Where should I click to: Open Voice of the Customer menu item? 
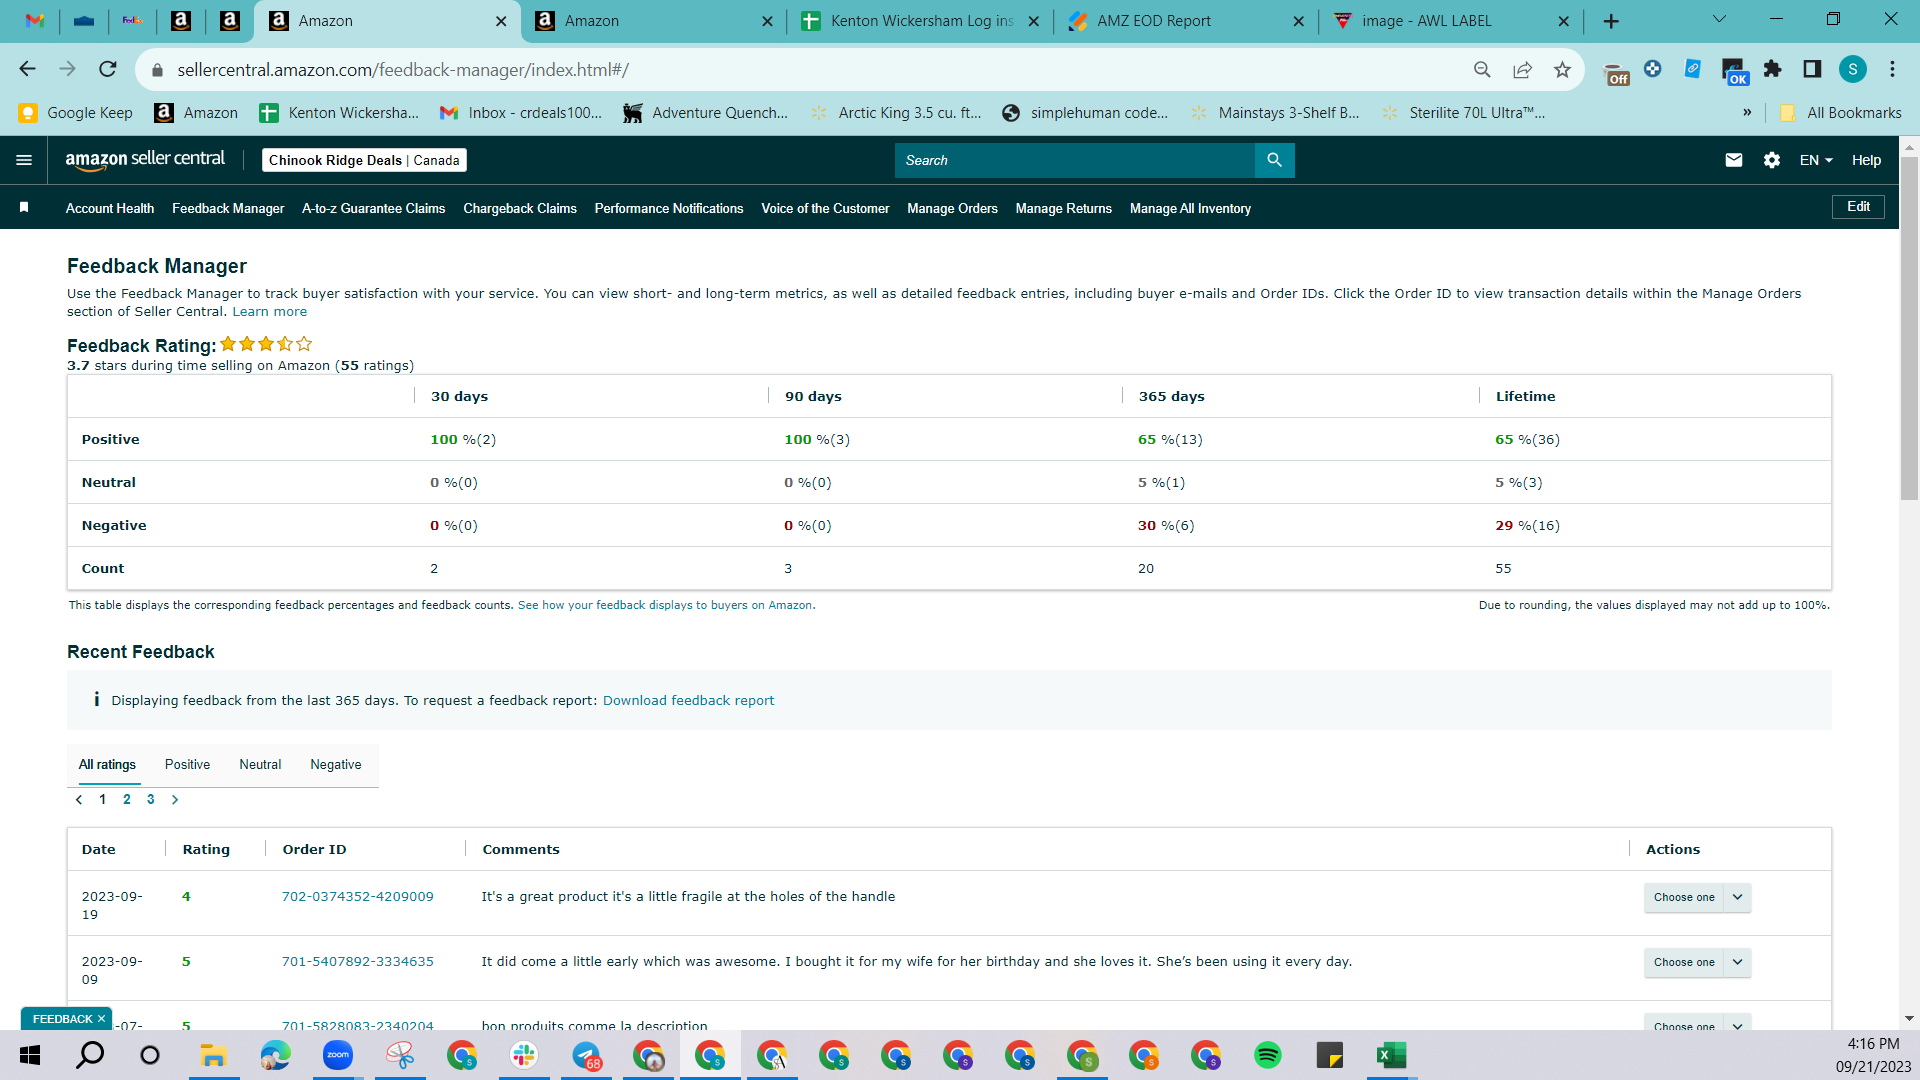(825, 208)
